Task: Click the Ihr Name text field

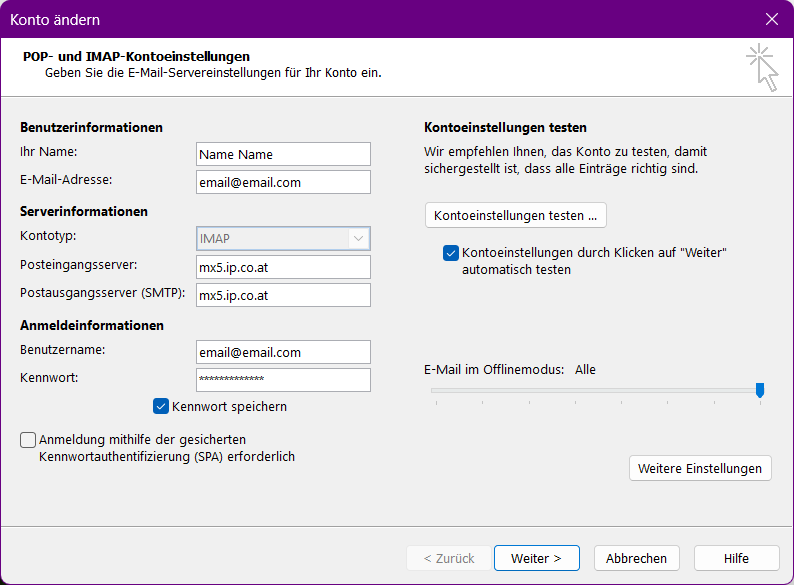Action: pos(283,154)
